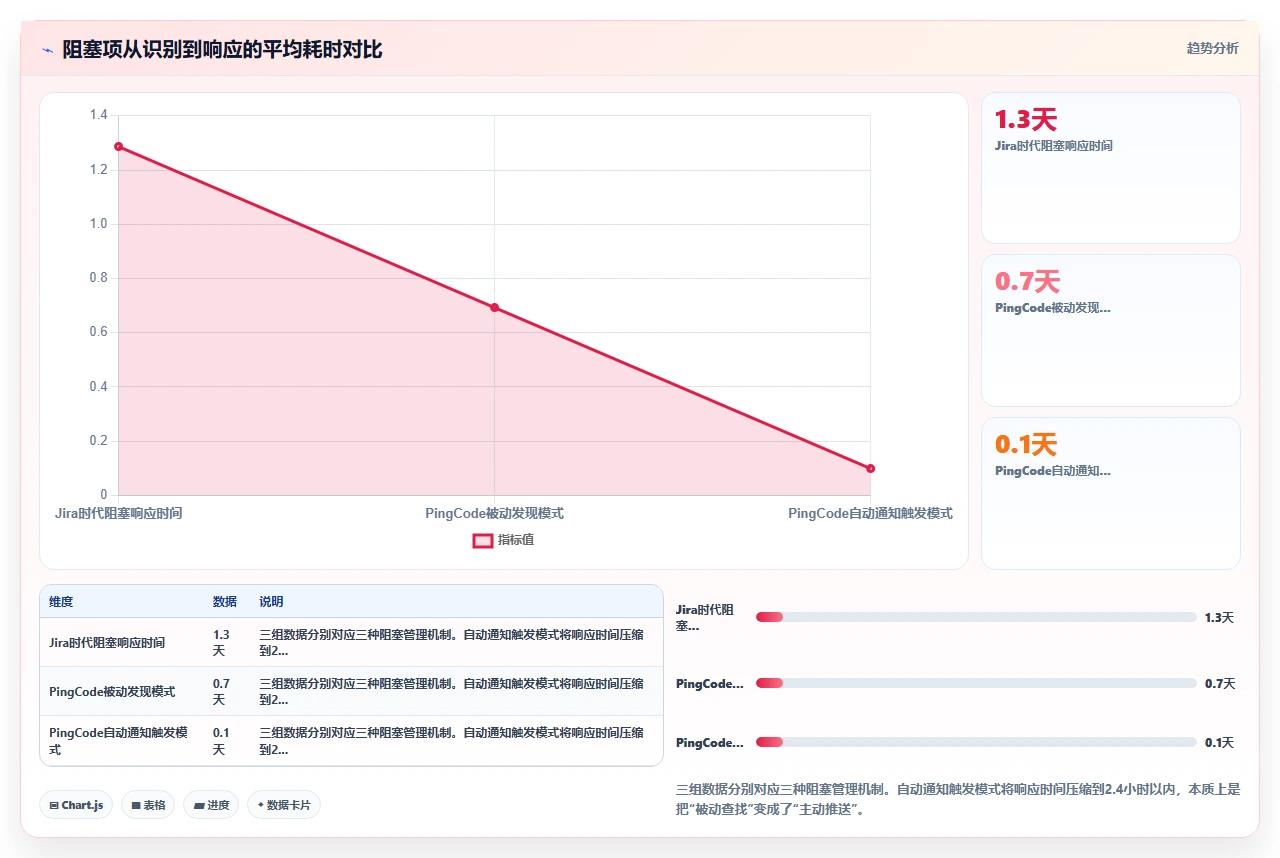The height and width of the screenshot is (858, 1280).
Task: Click the Jira时代阻塞响应时间 table row
Action: click(x=351, y=642)
